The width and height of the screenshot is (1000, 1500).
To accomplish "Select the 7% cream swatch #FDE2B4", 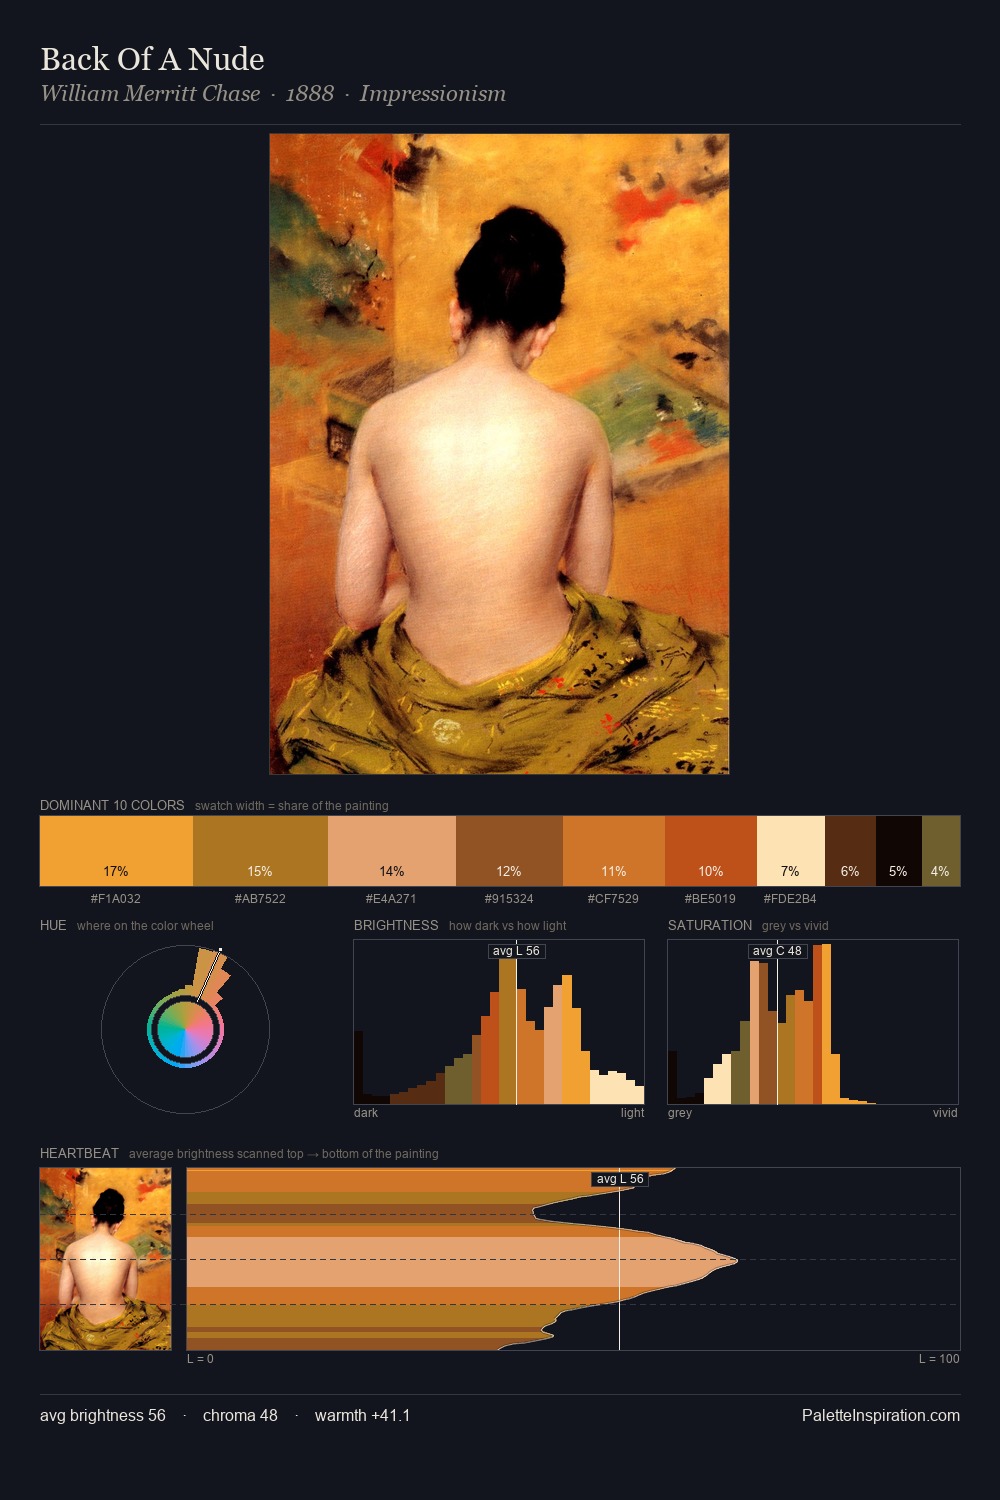I will pyautogui.click(x=791, y=851).
